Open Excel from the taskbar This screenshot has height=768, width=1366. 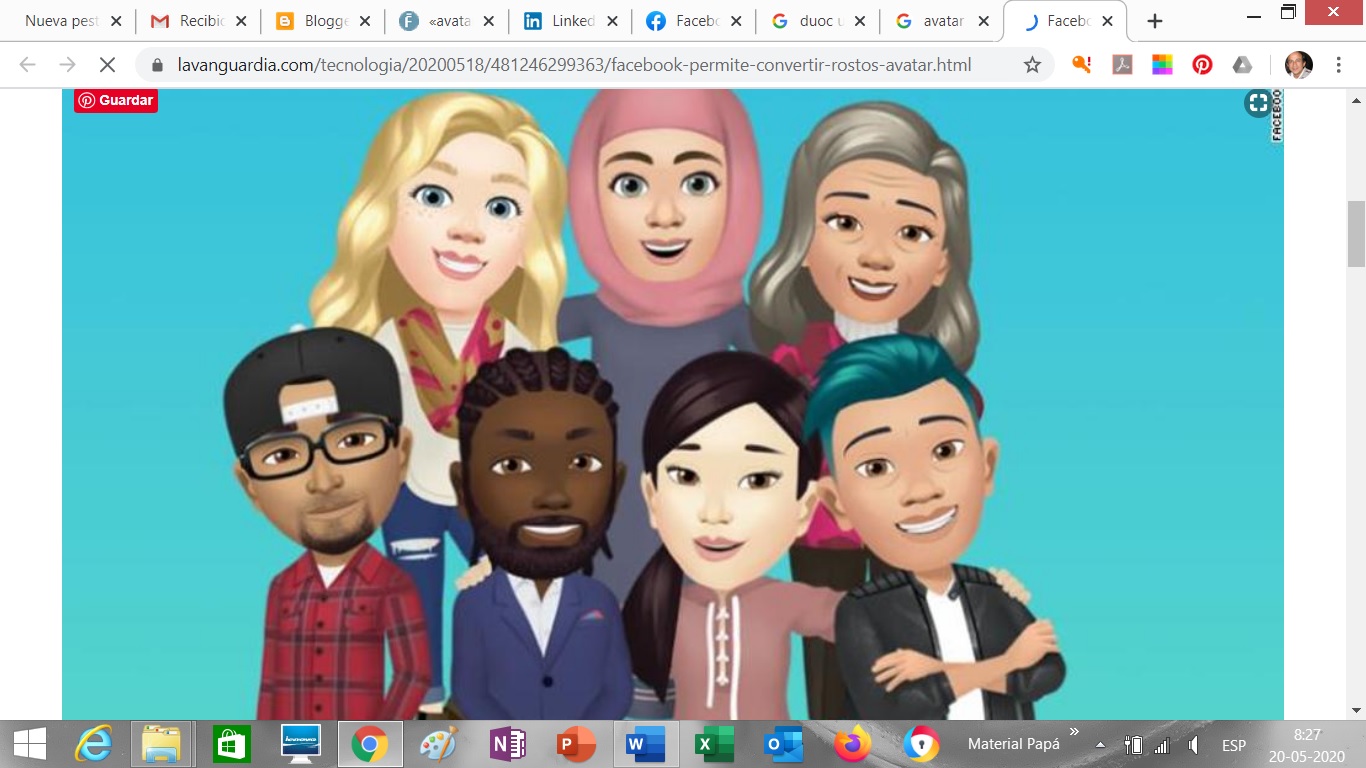714,744
